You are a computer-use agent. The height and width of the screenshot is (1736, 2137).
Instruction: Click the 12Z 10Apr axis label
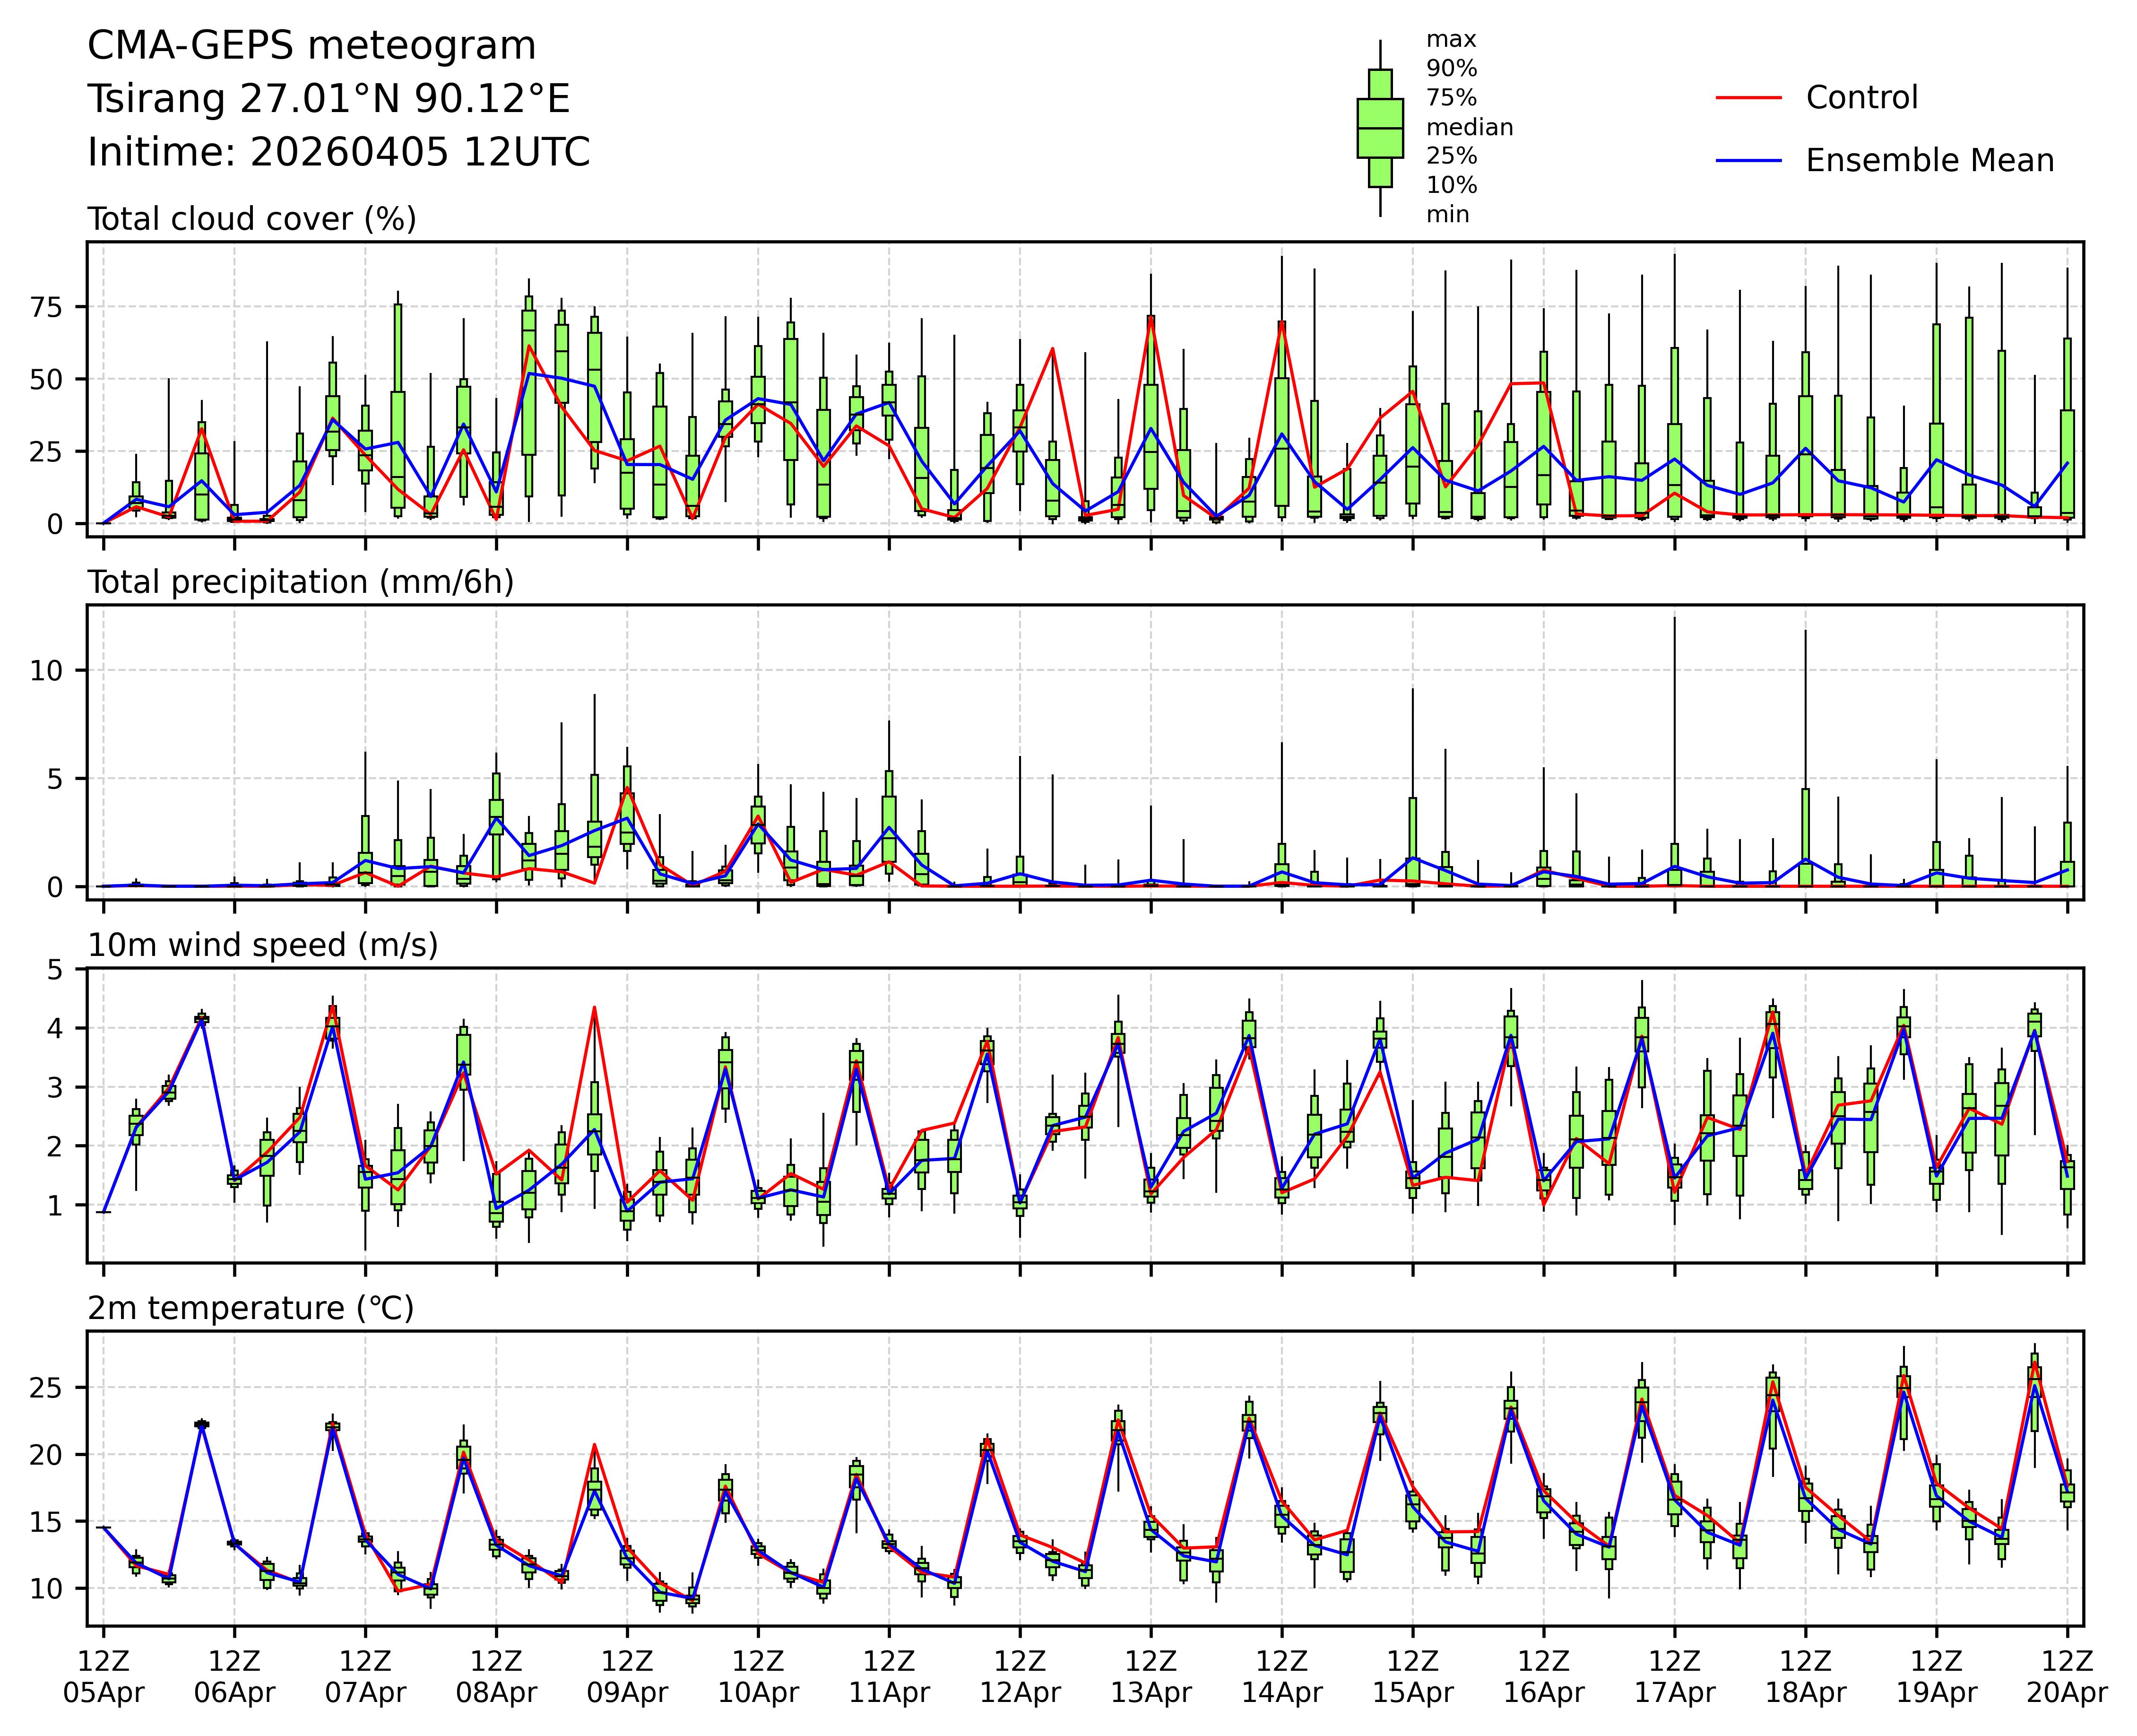(x=758, y=1677)
